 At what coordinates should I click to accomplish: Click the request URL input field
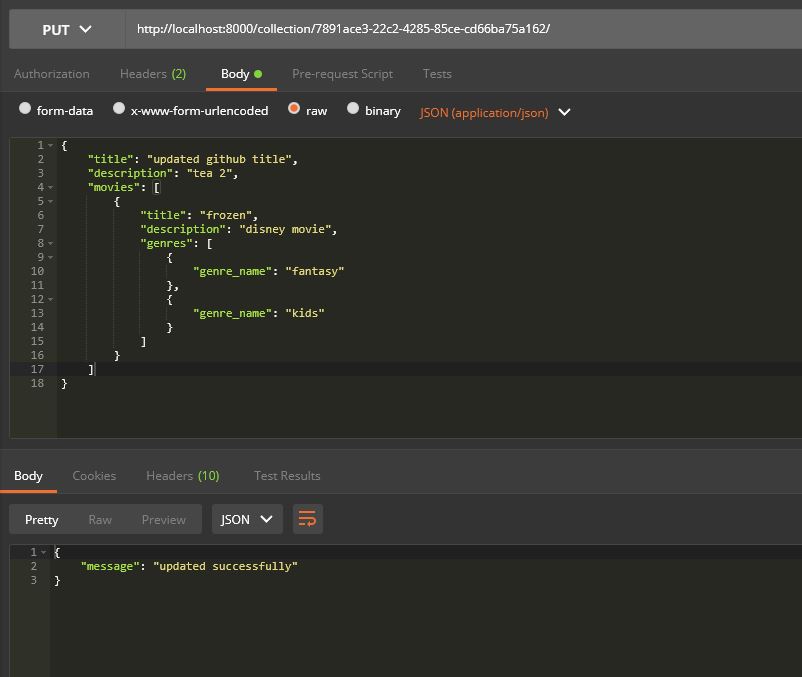[463, 29]
